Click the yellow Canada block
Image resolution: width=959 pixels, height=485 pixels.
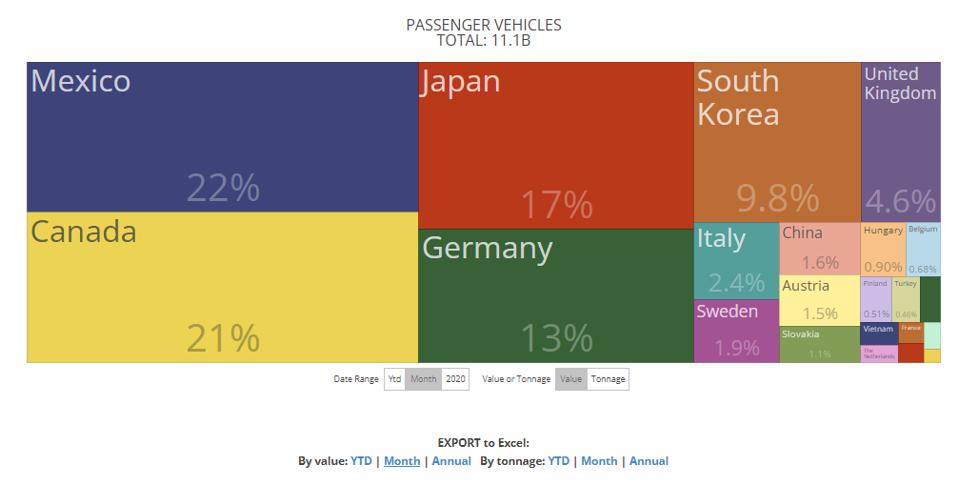(222, 287)
